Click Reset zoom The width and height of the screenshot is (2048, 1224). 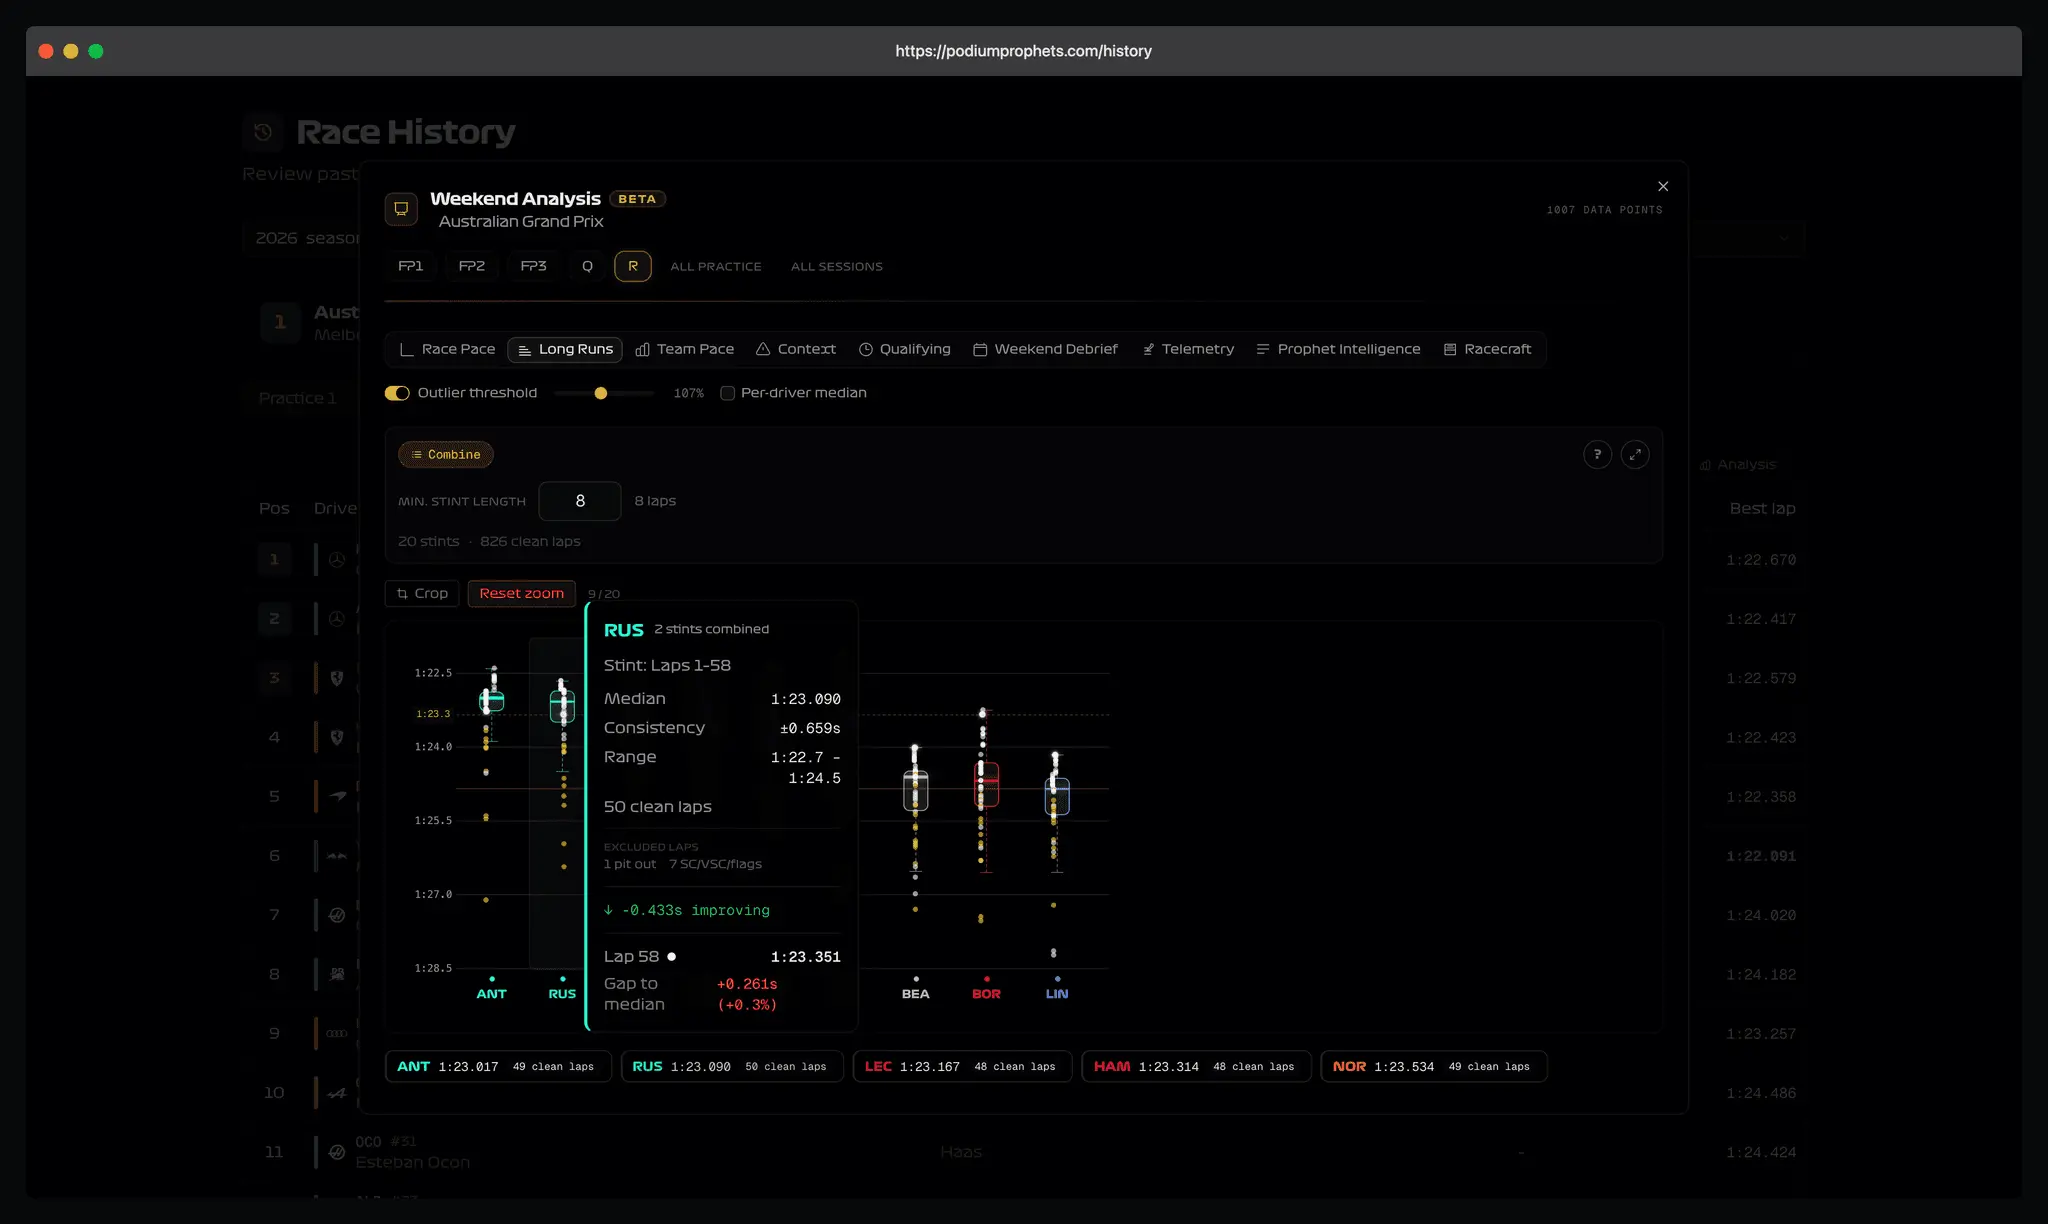pyautogui.click(x=521, y=593)
